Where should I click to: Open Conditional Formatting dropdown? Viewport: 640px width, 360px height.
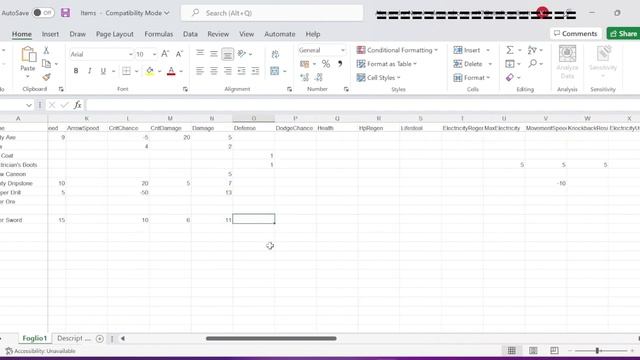click(397, 50)
